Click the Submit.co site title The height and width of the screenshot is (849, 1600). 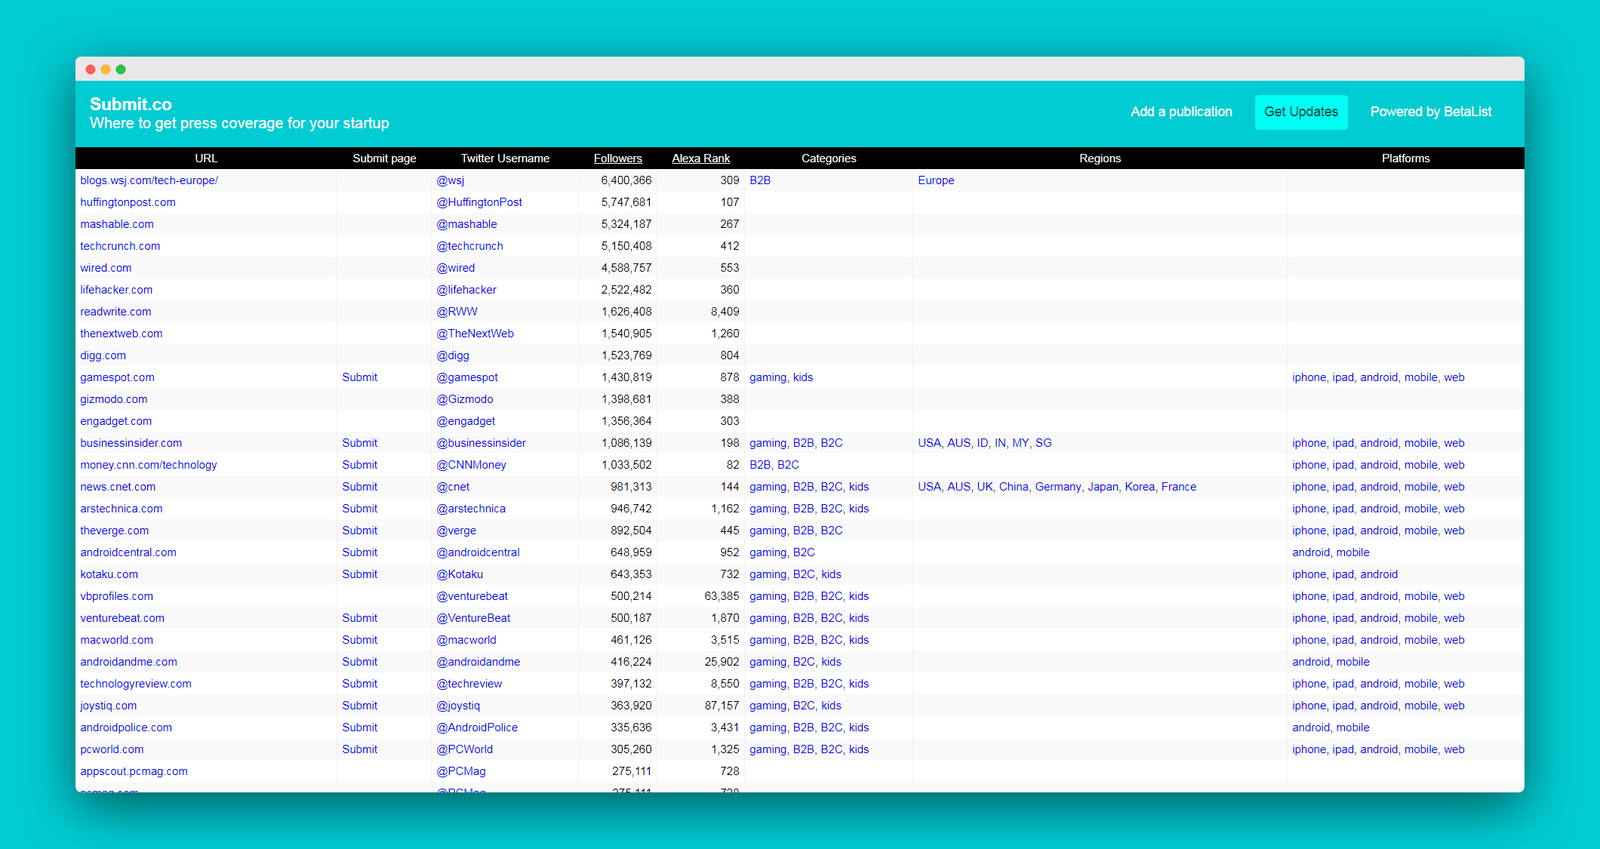tap(131, 104)
